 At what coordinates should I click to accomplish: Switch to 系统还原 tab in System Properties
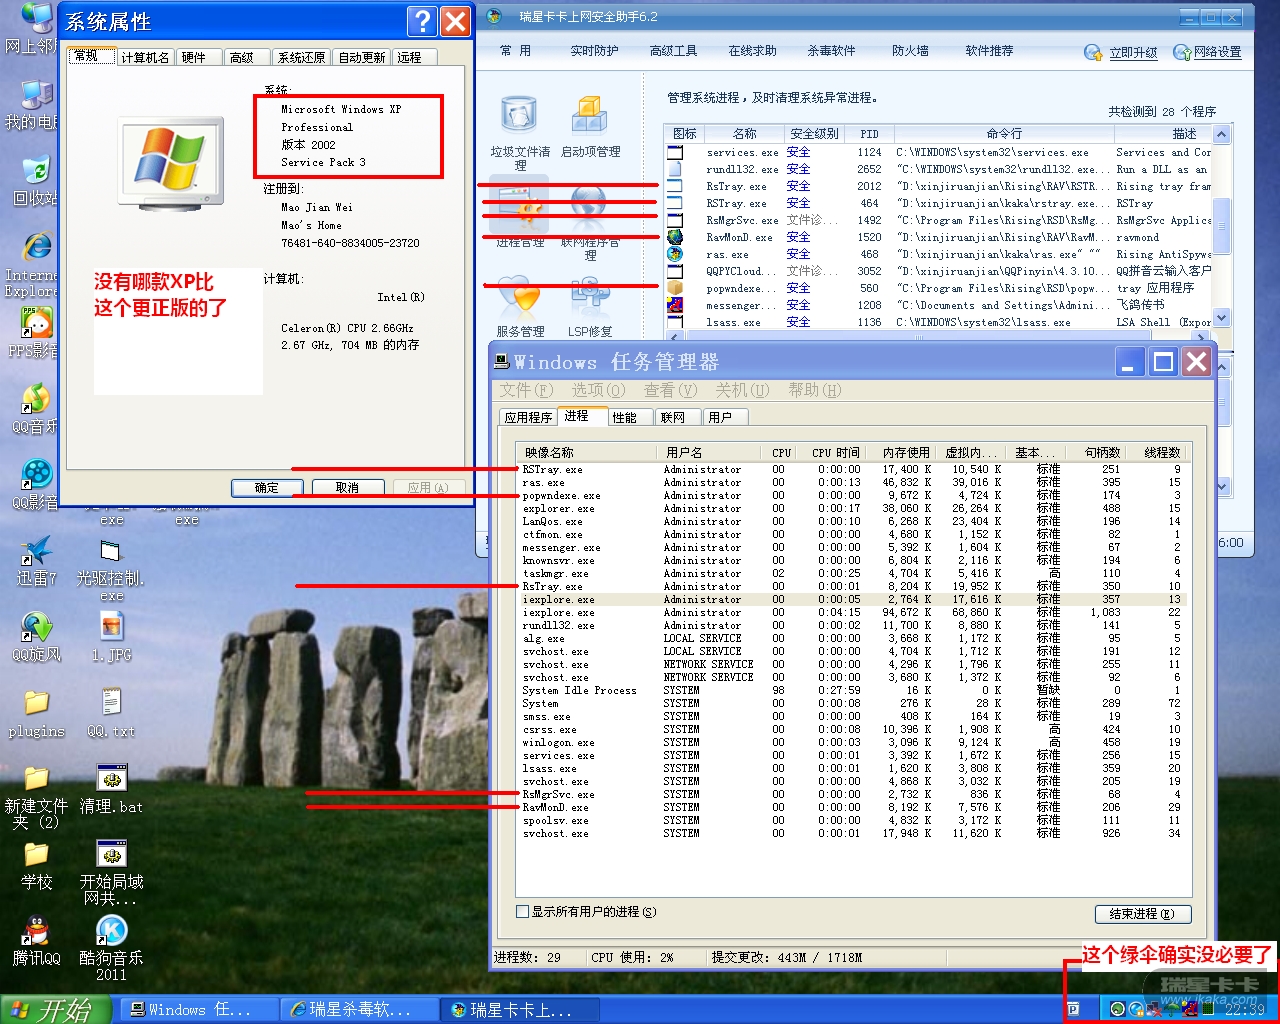click(302, 58)
